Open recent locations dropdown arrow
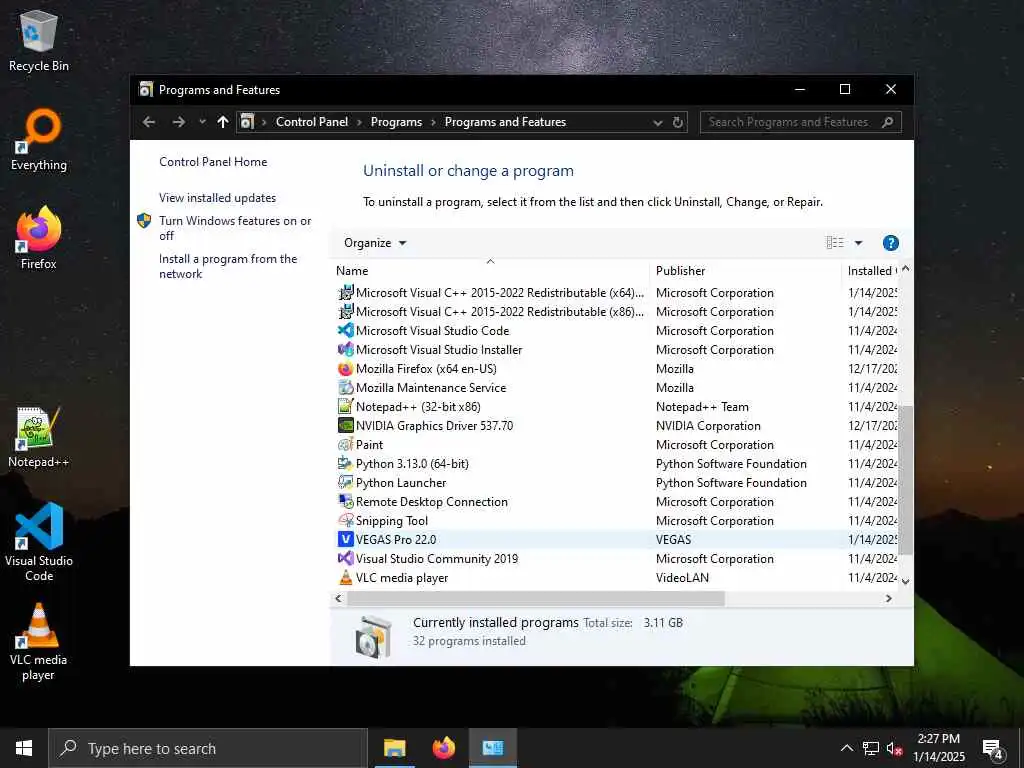This screenshot has height=768, width=1024. (x=202, y=122)
